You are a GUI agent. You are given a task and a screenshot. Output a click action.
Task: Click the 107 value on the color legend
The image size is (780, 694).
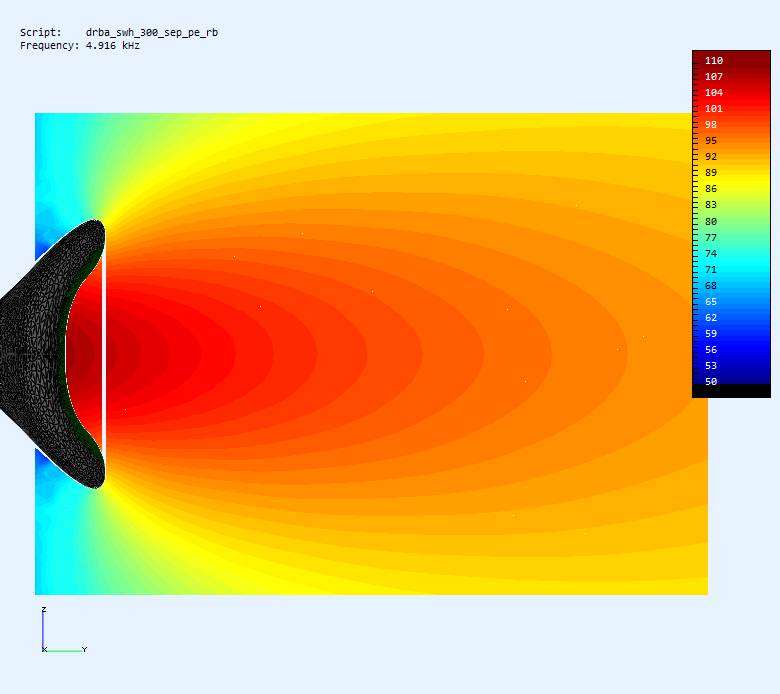tap(714, 77)
